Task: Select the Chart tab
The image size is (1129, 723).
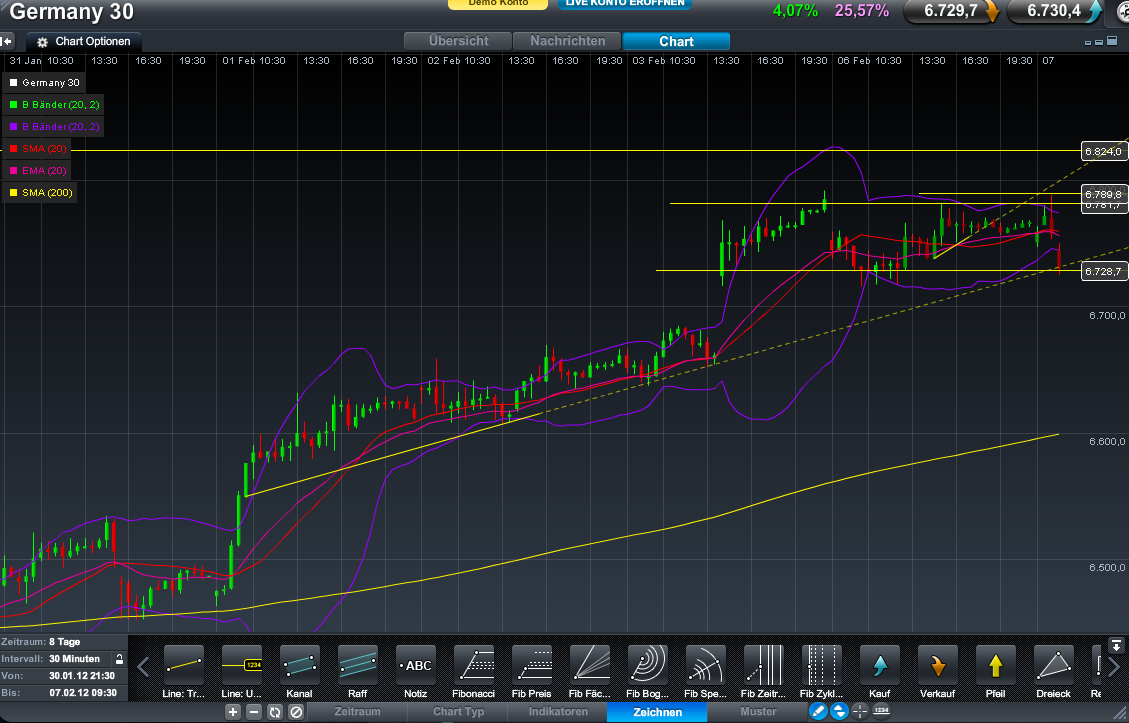Action: coord(676,41)
